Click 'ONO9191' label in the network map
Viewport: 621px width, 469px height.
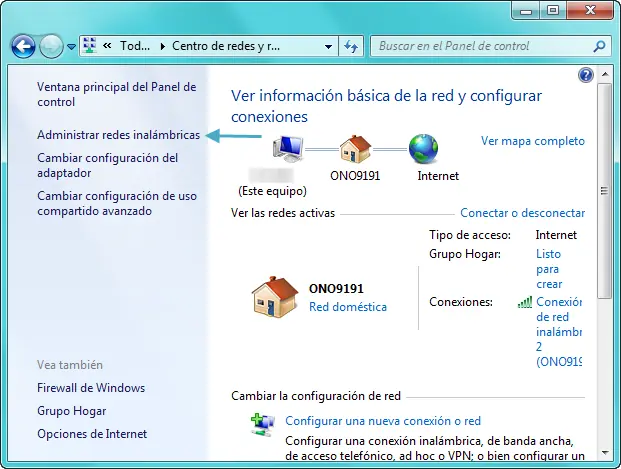[x=355, y=175]
